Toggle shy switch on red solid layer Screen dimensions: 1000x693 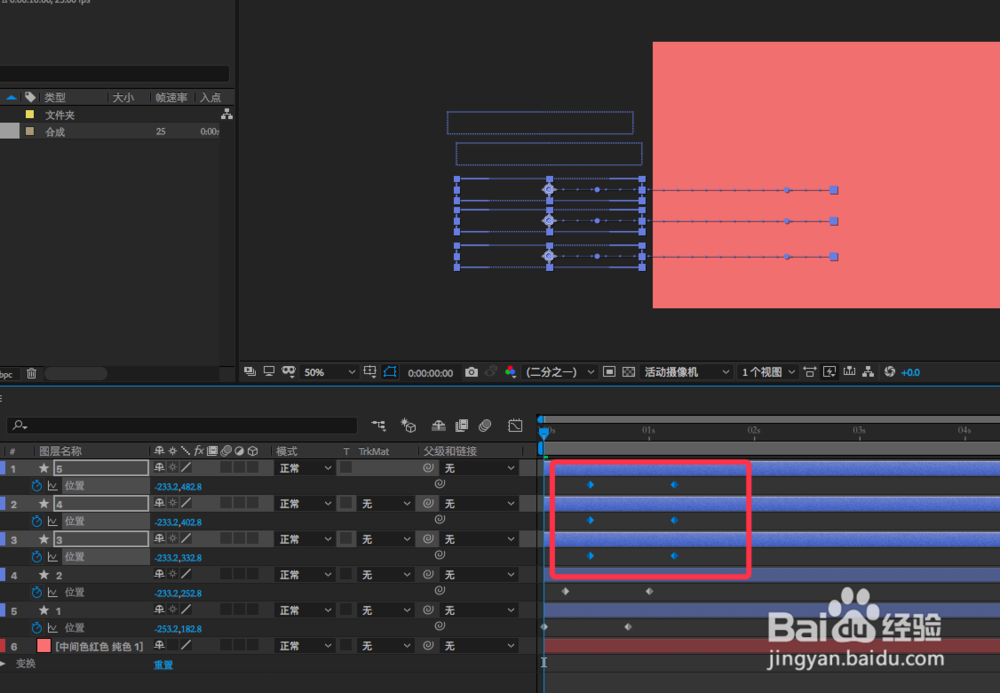159,646
